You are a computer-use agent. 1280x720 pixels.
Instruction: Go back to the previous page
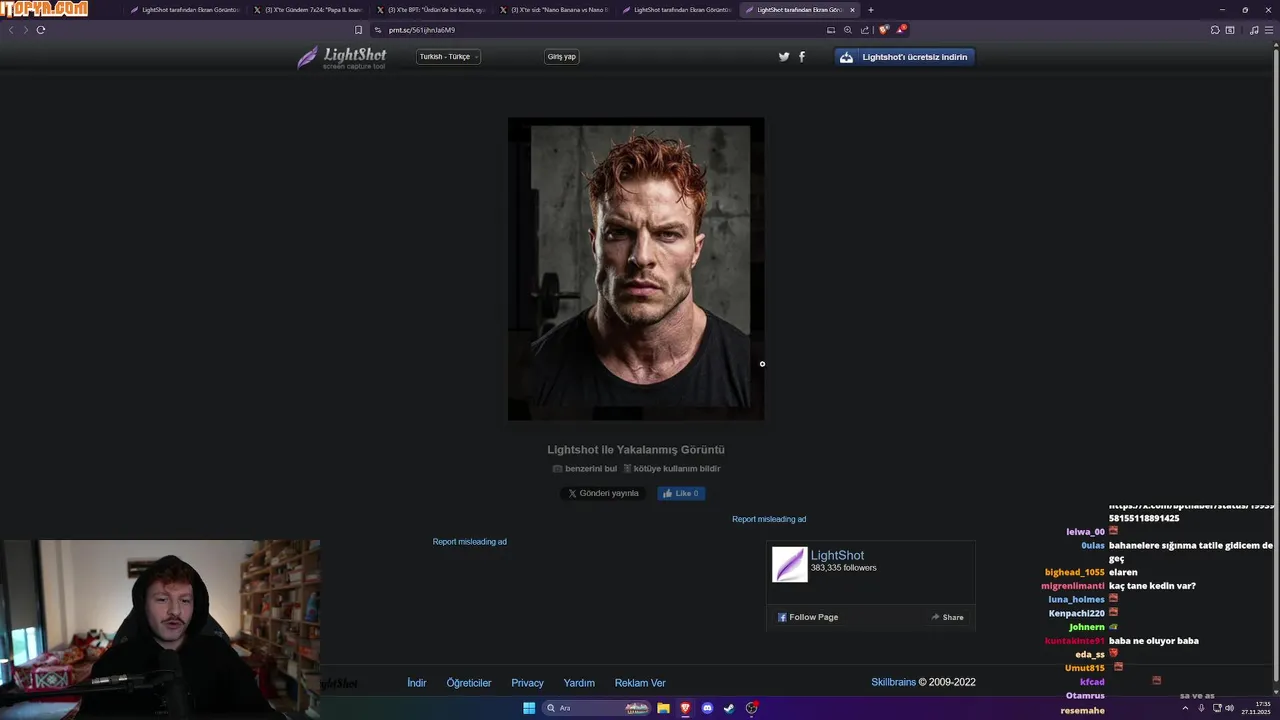11,30
